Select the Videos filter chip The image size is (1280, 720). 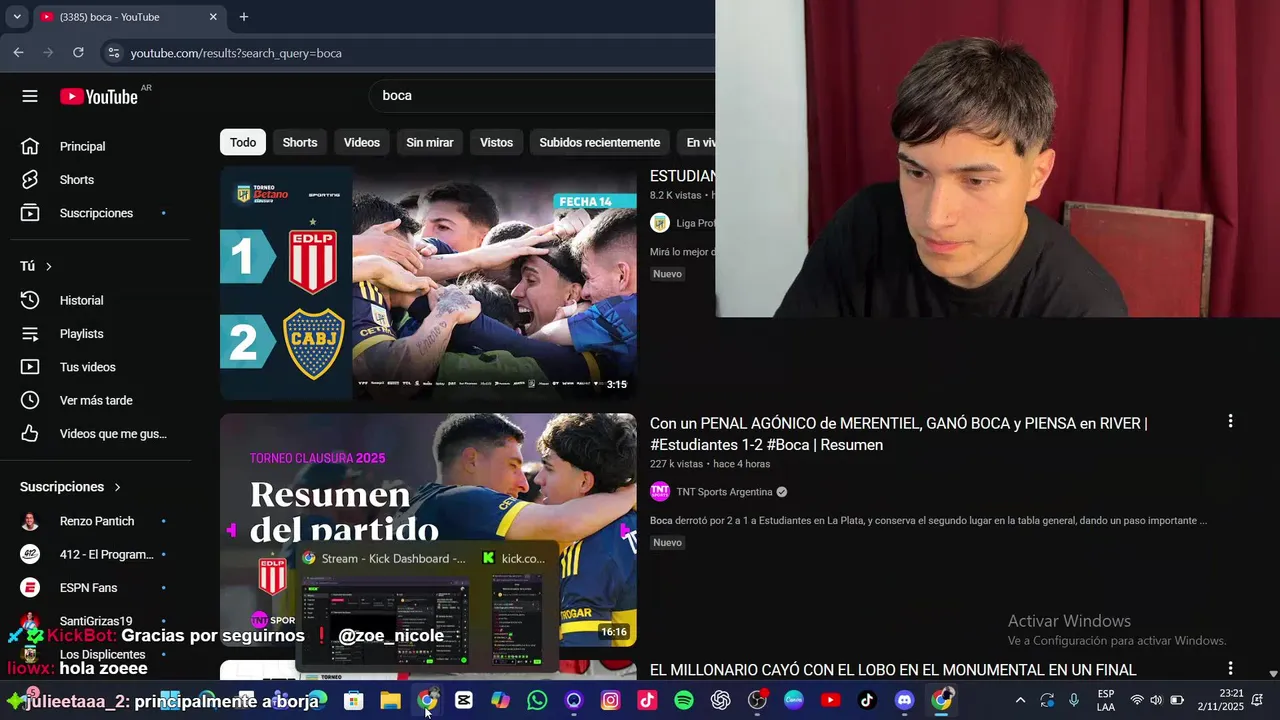(362, 142)
